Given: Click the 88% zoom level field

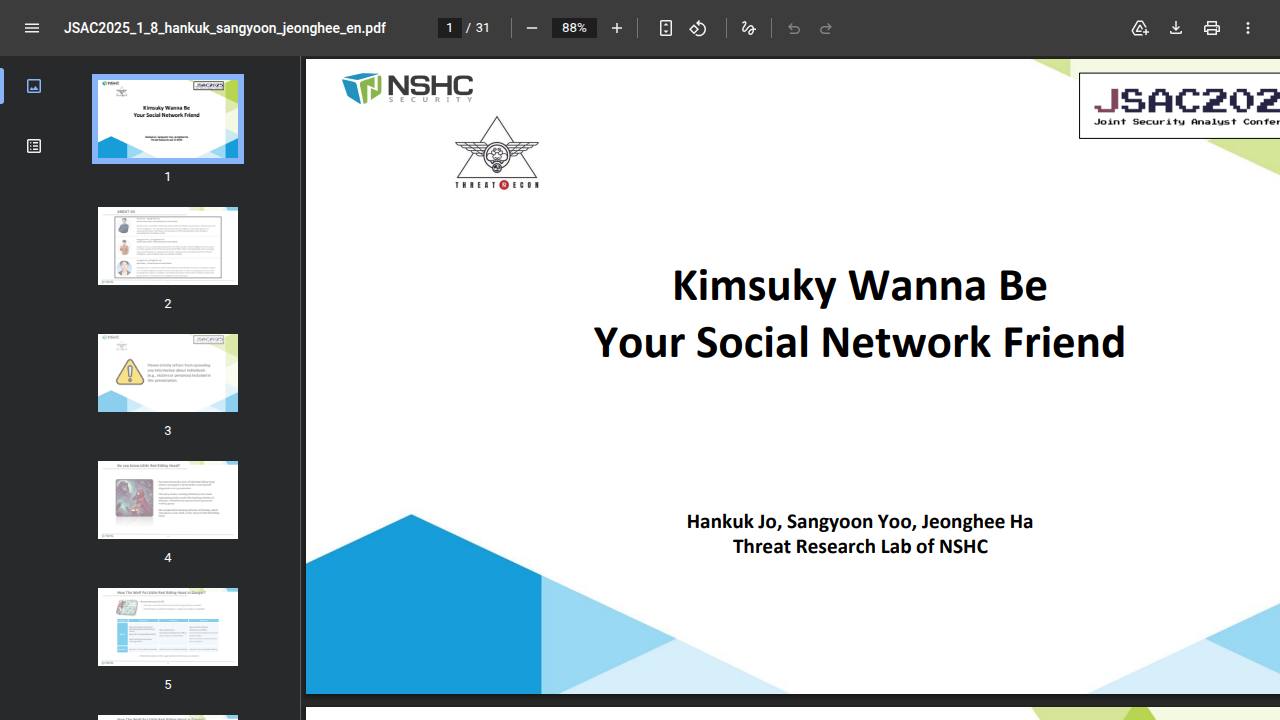Looking at the screenshot, I should pyautogui.click(x=574, y=28).
